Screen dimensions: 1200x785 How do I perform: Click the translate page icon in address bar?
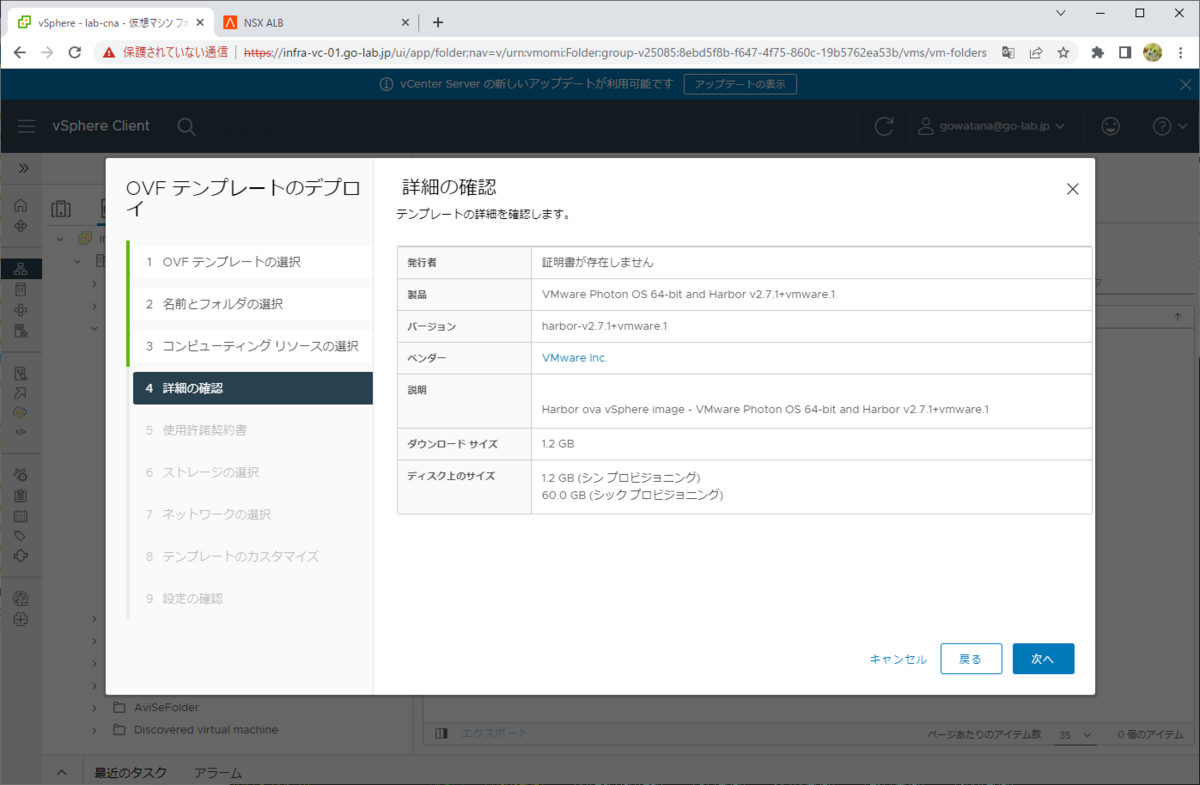click(1009, 52)
